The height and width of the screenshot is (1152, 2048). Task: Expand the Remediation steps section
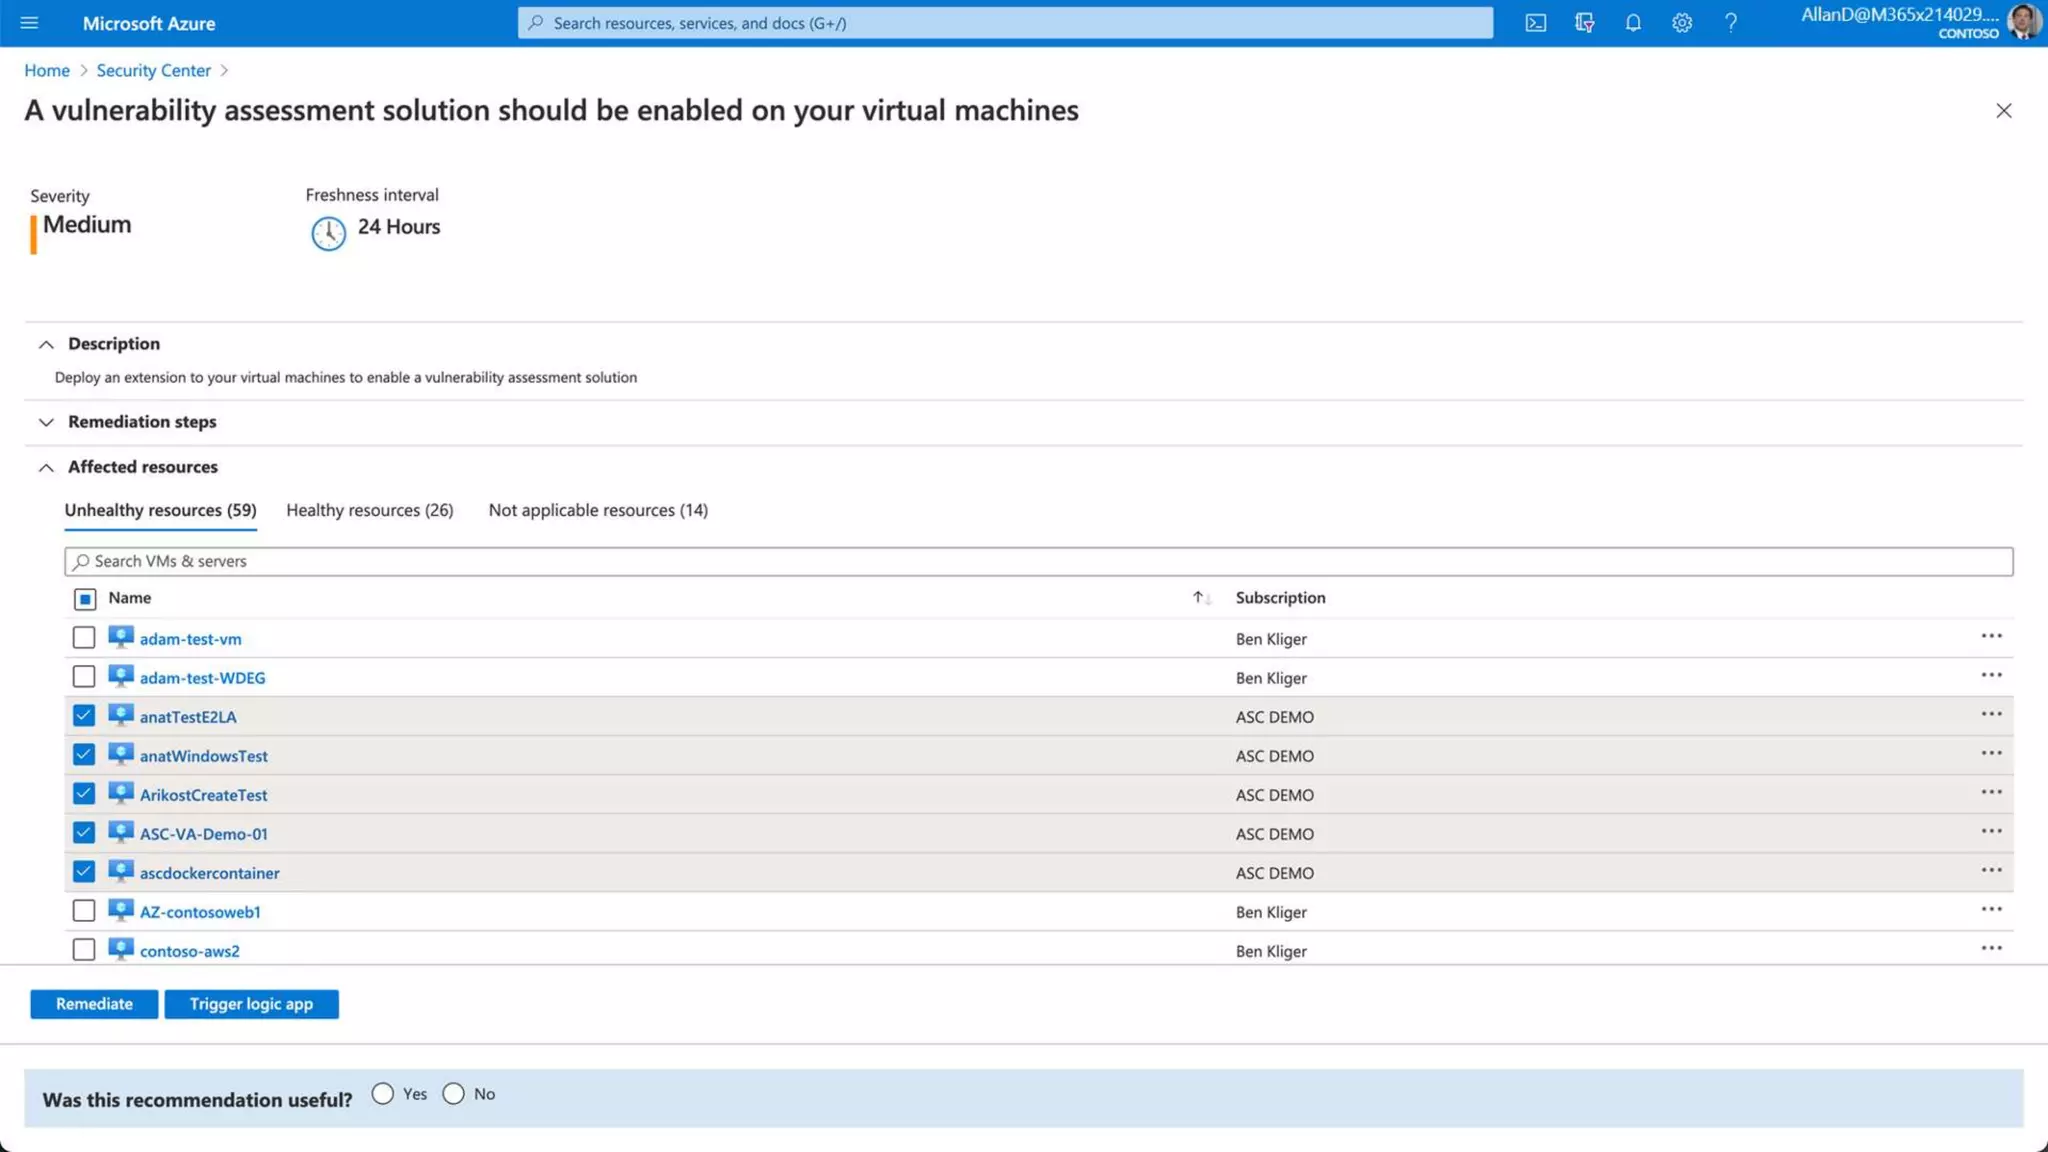[x=141, y=422]
